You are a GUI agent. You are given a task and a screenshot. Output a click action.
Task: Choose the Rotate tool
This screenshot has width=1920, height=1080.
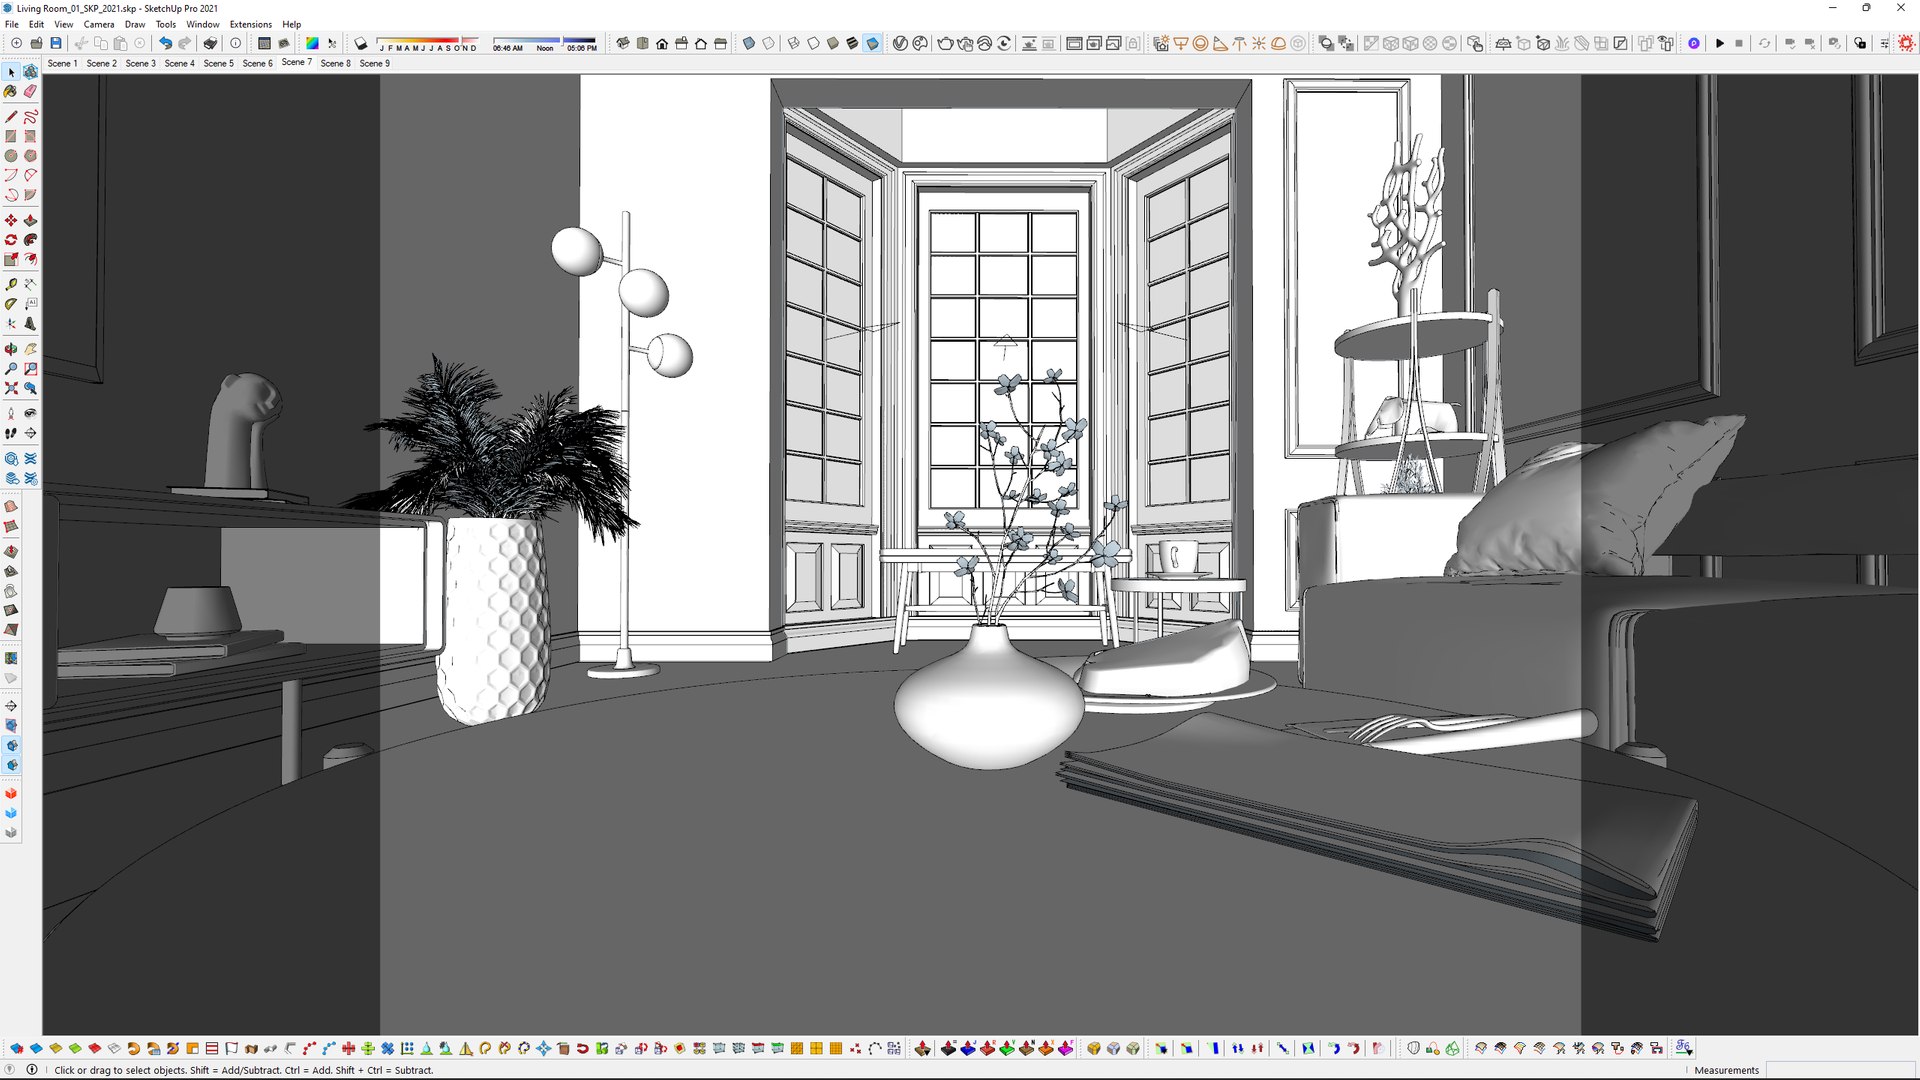(11, 240)
